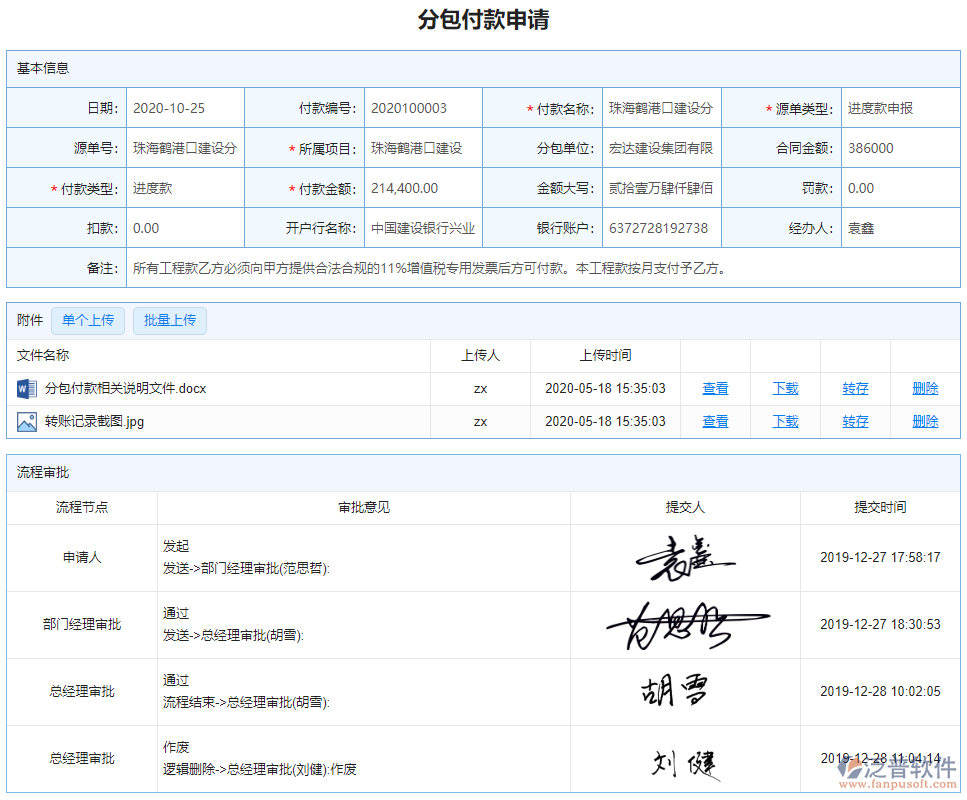
Task: Click 转存 for 转账记录截图.jpg
Action: pos(855,421)
